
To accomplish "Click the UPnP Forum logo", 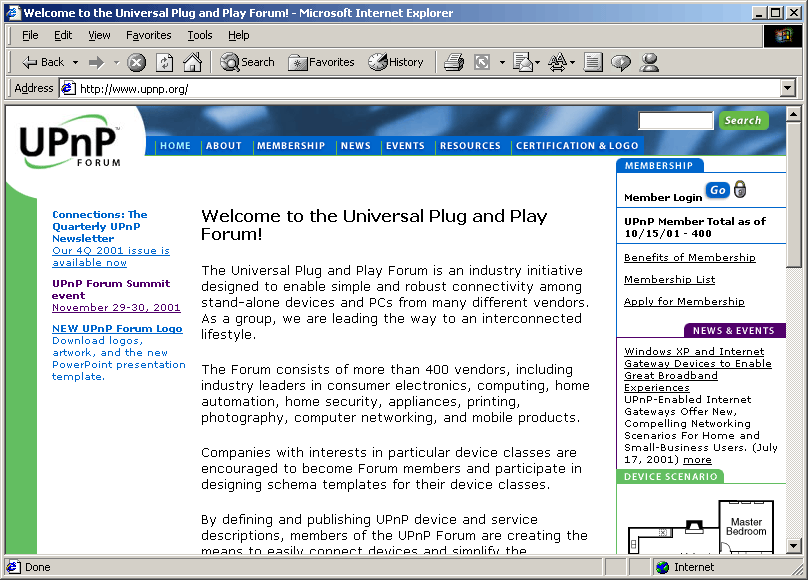I will [70, 142].
